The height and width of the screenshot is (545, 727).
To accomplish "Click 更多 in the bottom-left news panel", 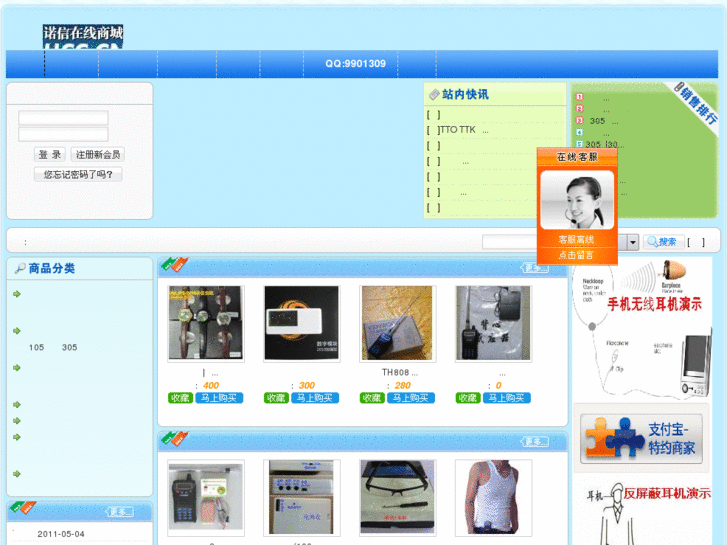I will tap(120, 512).
